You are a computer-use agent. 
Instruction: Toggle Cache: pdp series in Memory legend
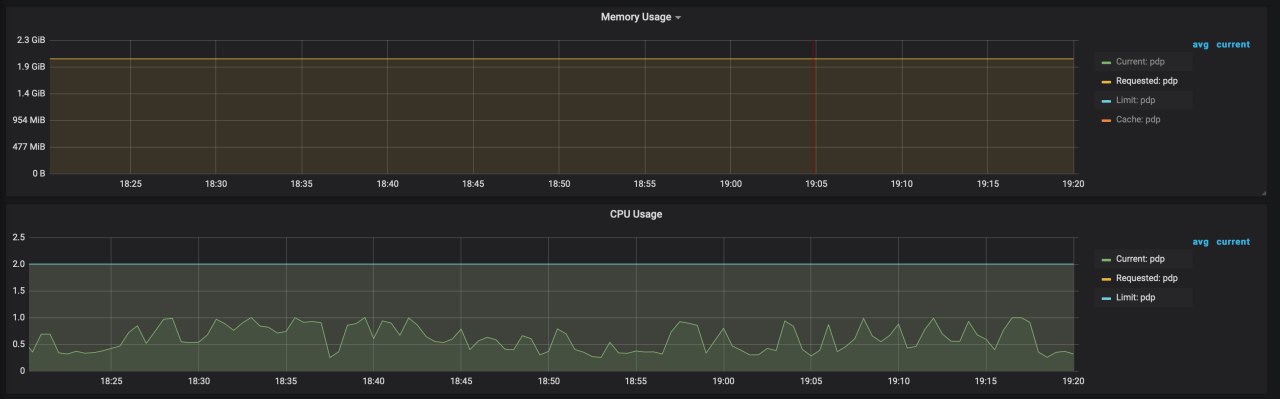[x=1137, y=119]
